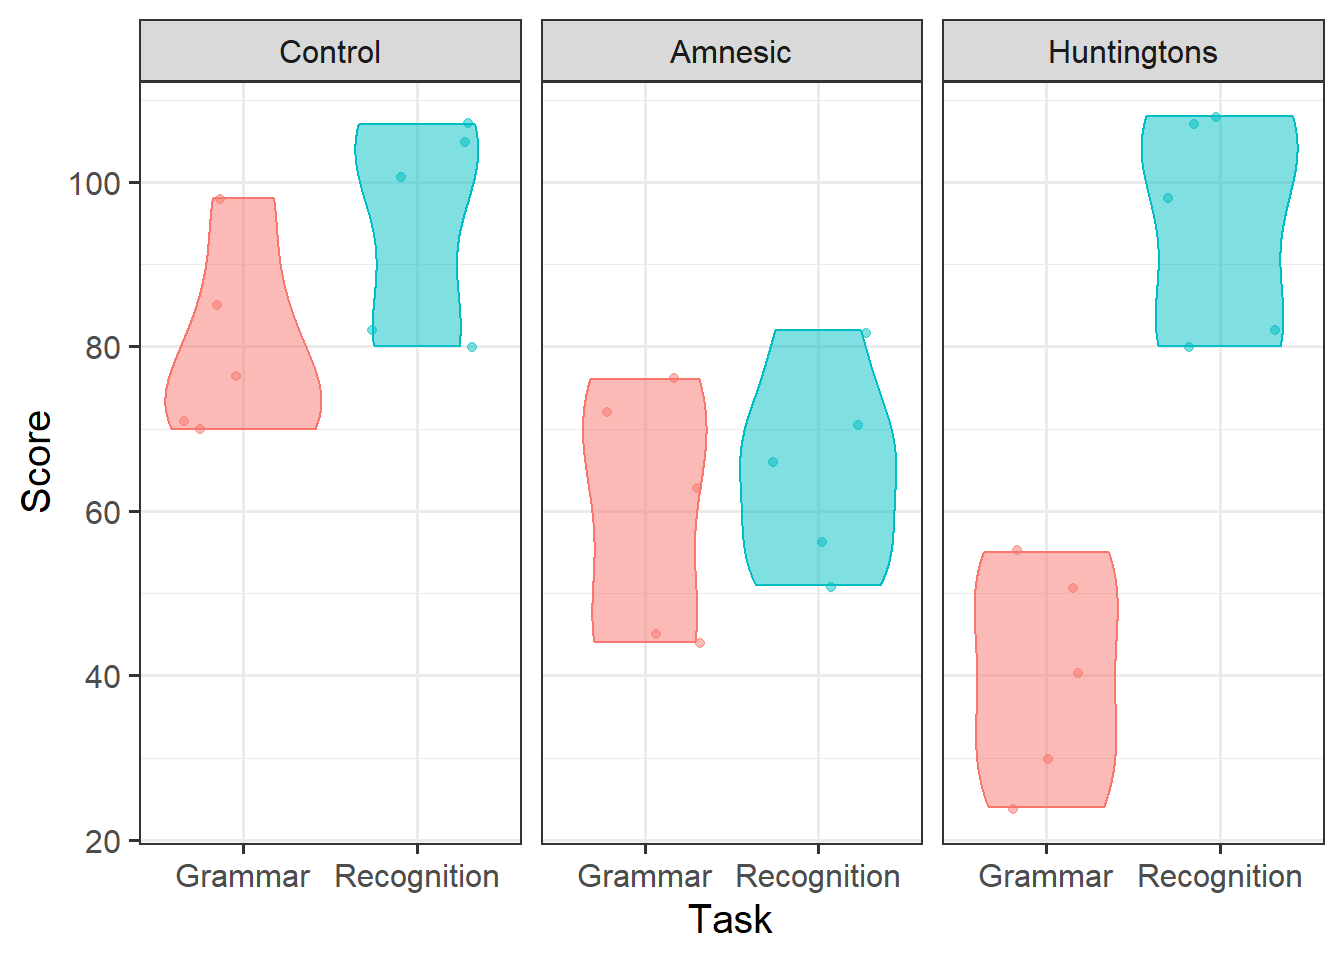Click the Control facet header
Screen dimensions: 1344x960
point(330,52)
